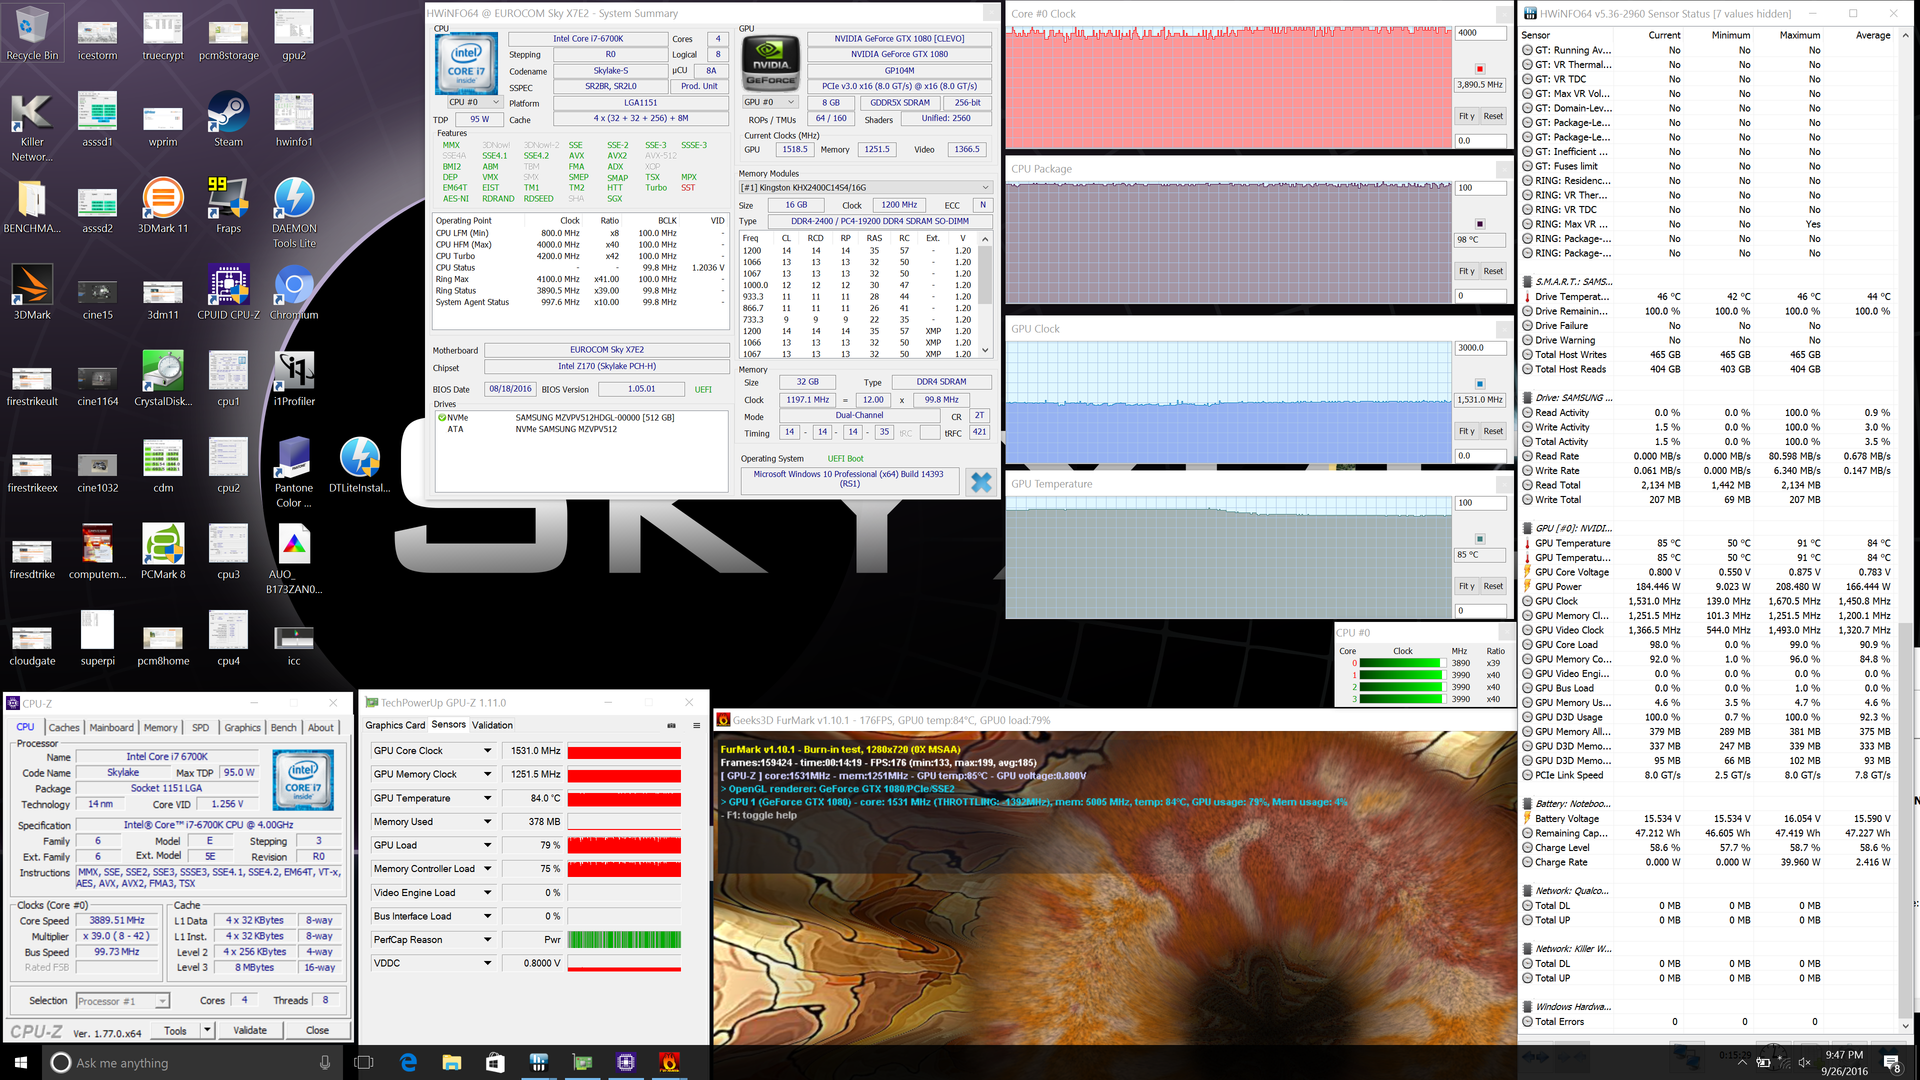The image size is (1920, 1080).
Task: Select the GPU Power sensor row
Action: click(1707, 587)
